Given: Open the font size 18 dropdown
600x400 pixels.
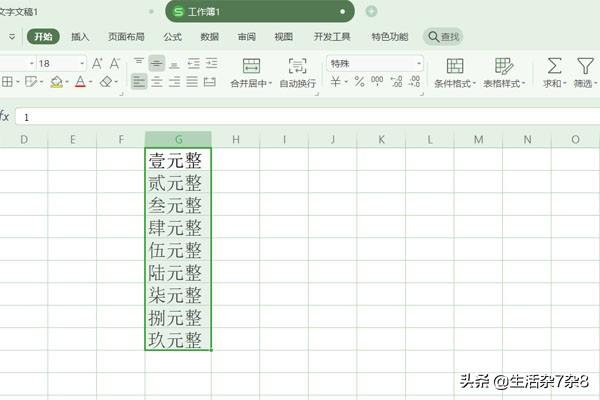Looking at the screenshot, I should point(82,64).
